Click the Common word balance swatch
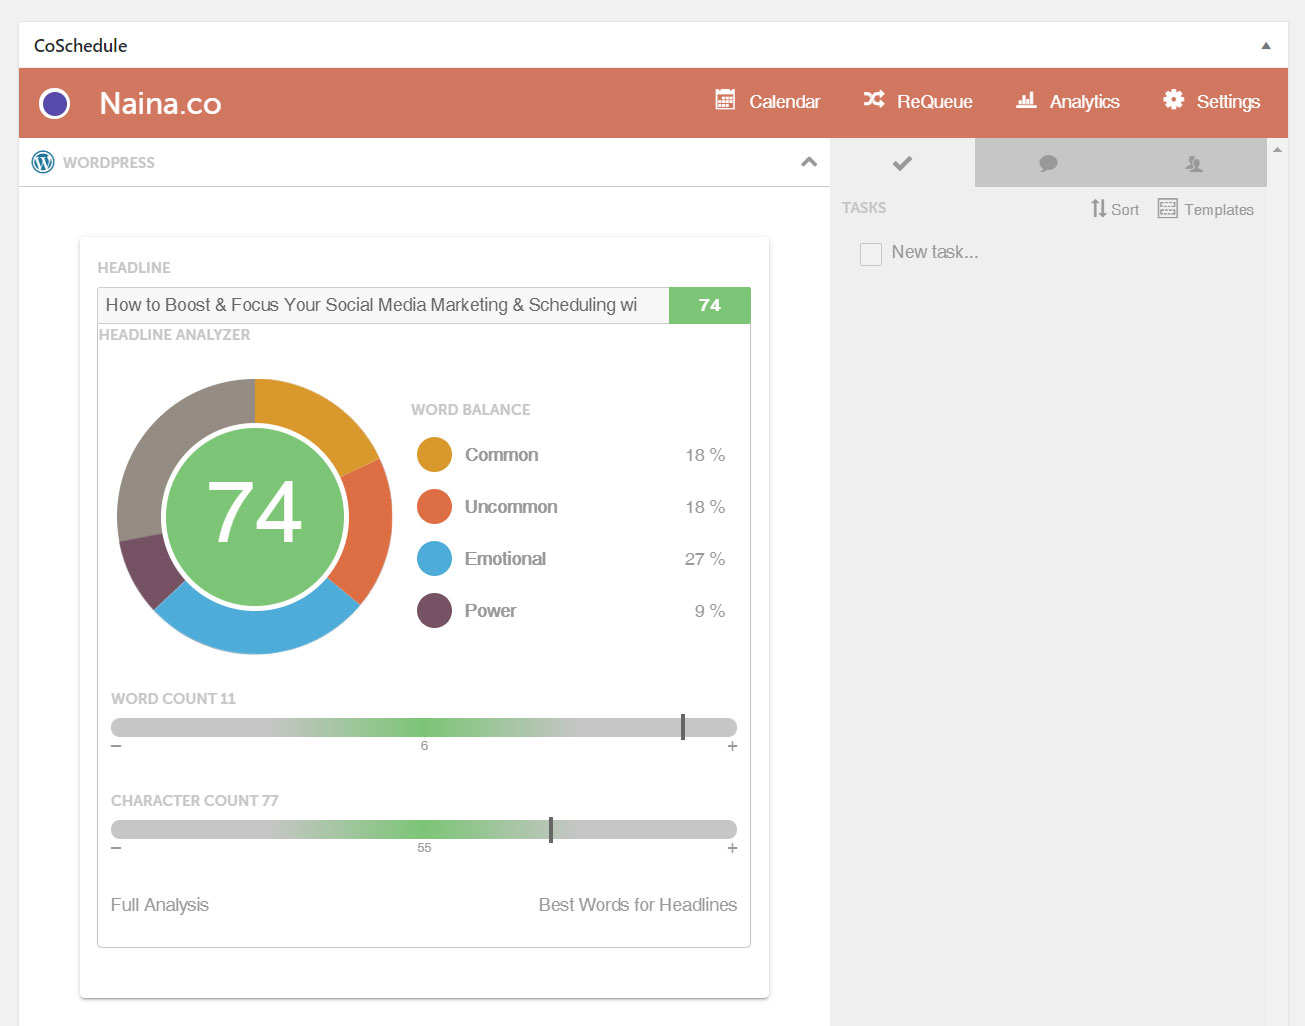The image size is (1305, 1026). click(x=434, y=455)
